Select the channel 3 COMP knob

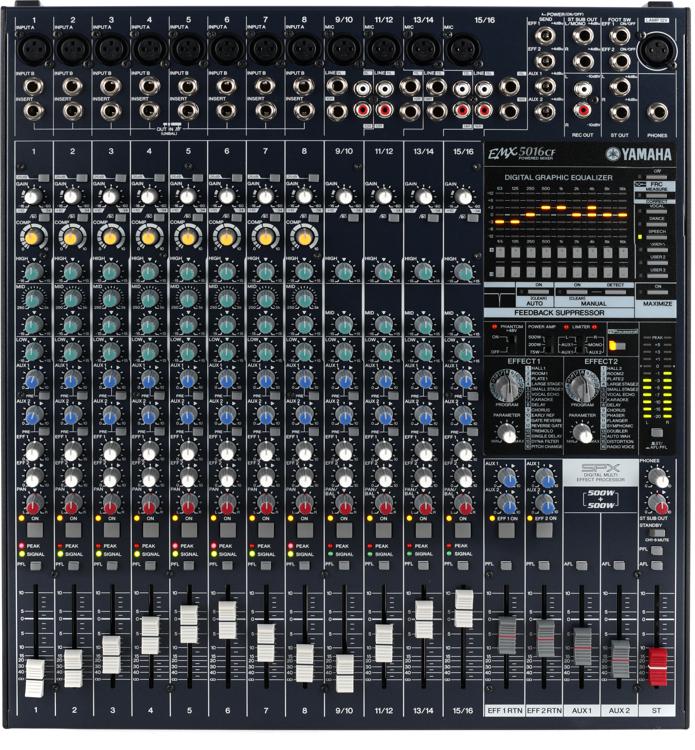tap(110, 237)
